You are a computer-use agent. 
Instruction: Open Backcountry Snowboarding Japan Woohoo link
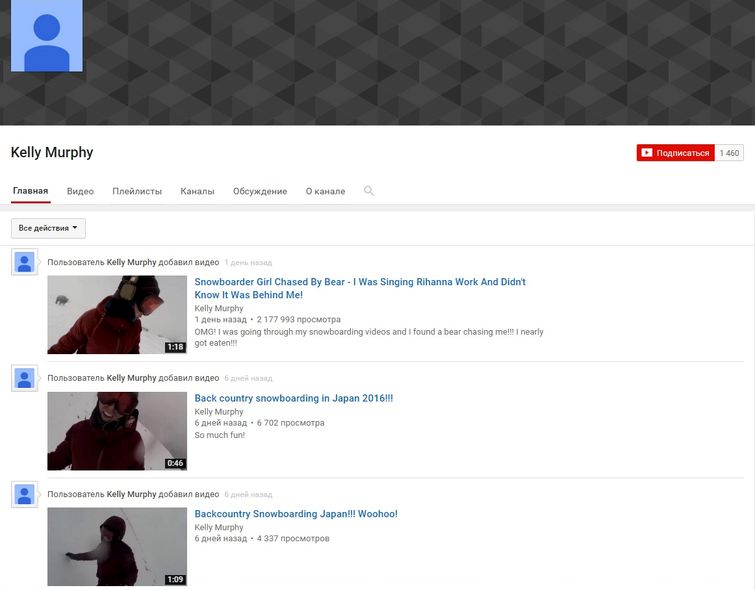[x=296, y=514]
